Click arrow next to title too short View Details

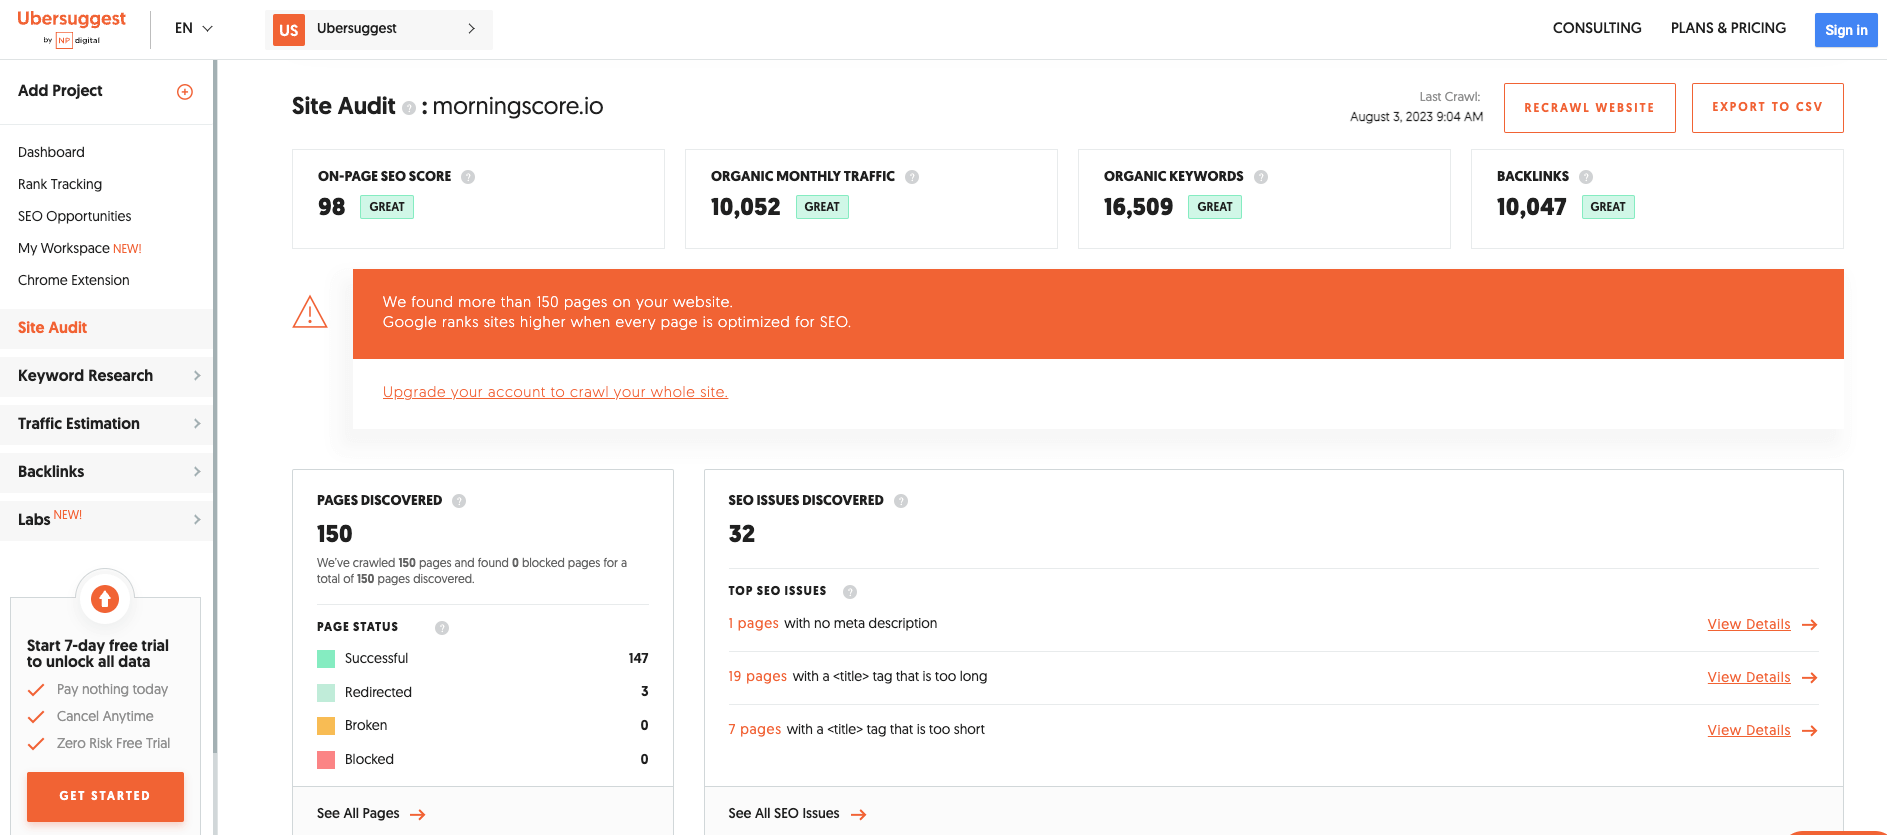tap(1810, 731)
